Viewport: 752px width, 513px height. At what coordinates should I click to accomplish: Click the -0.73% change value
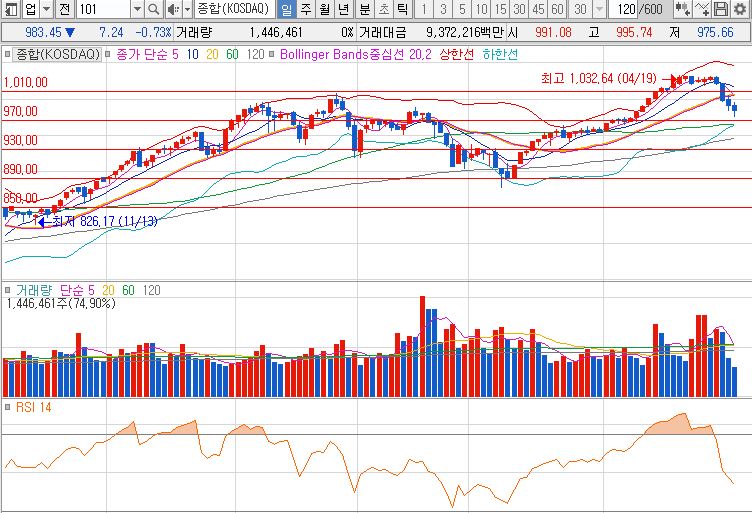tap(153, 32)
